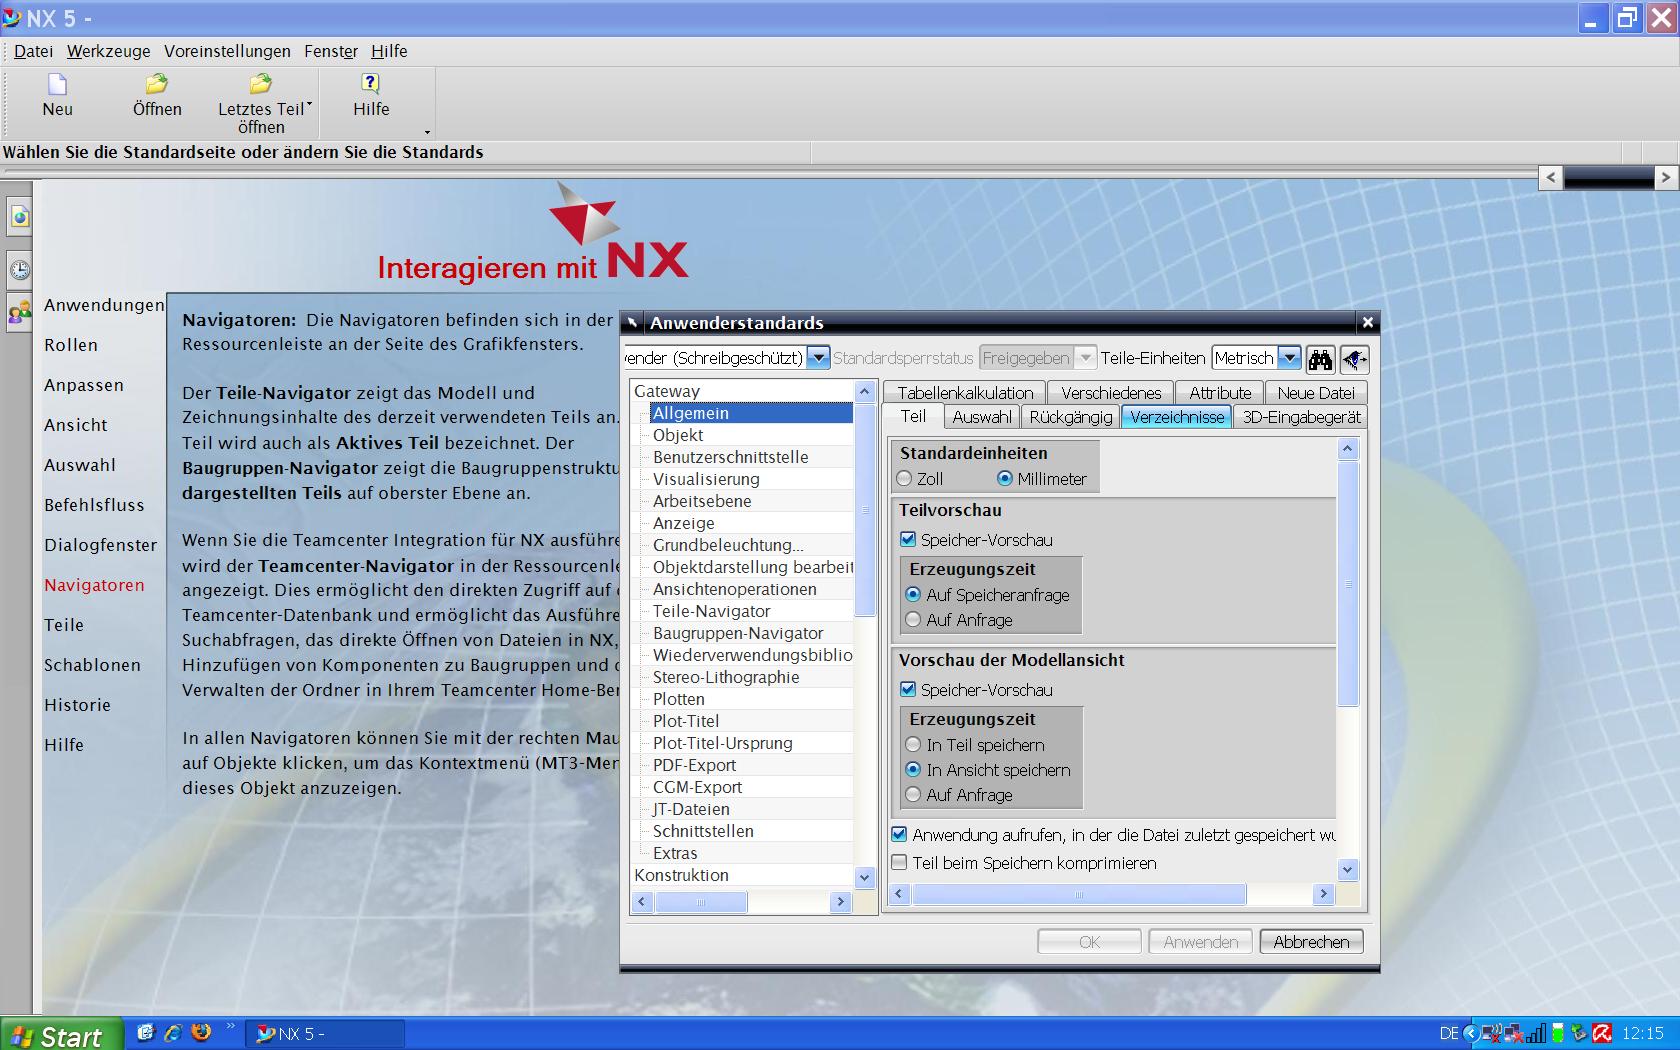This screenshot has width=1680, height=1050.
Task: Click the category tree scroll-down arrow
Action: coord(865,877)
